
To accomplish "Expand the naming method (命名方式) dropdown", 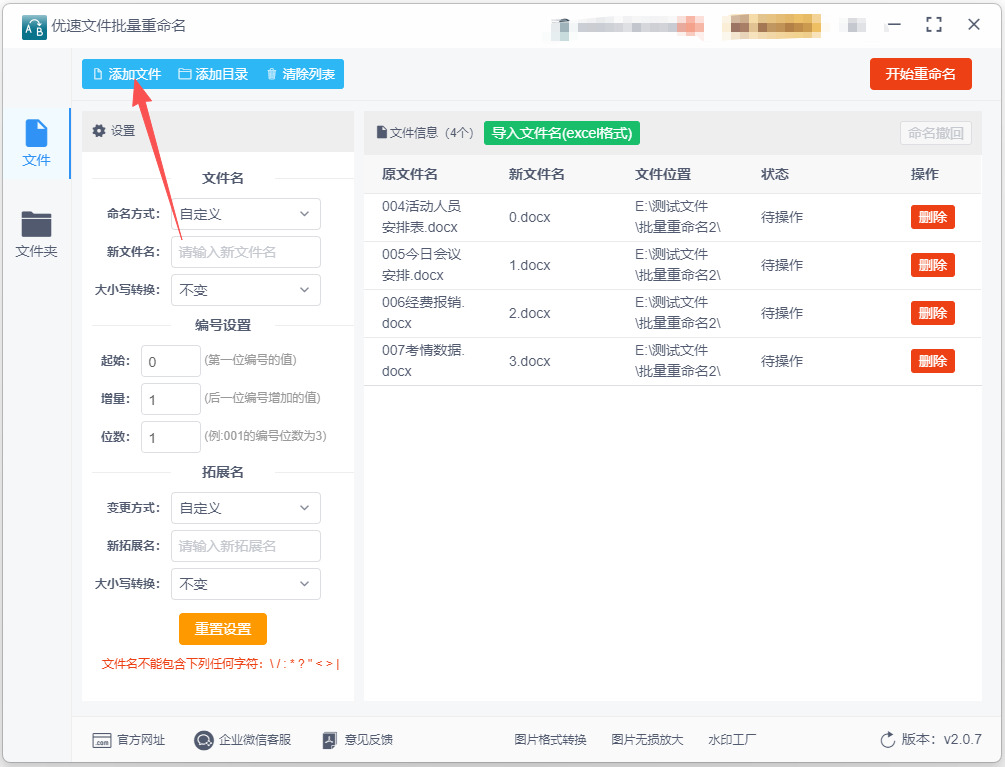I will click(246, 214).
